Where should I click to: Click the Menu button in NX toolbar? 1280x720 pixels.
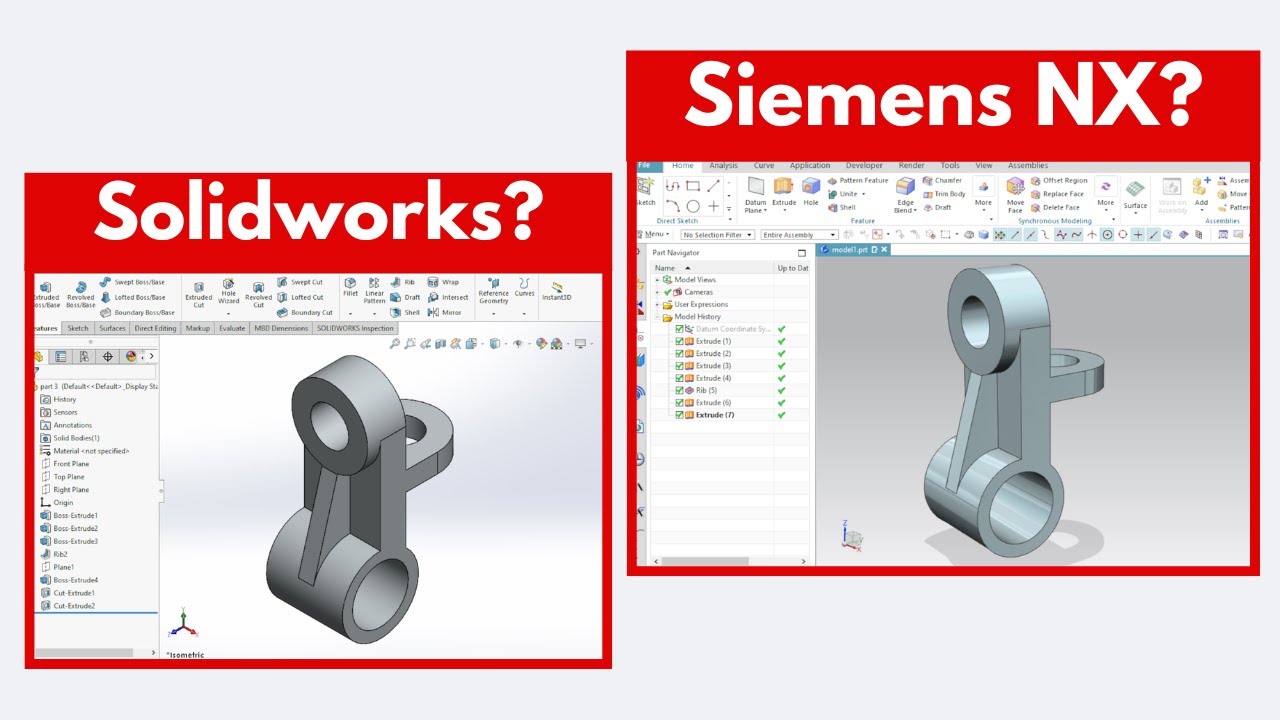click(x=656, y=235)
